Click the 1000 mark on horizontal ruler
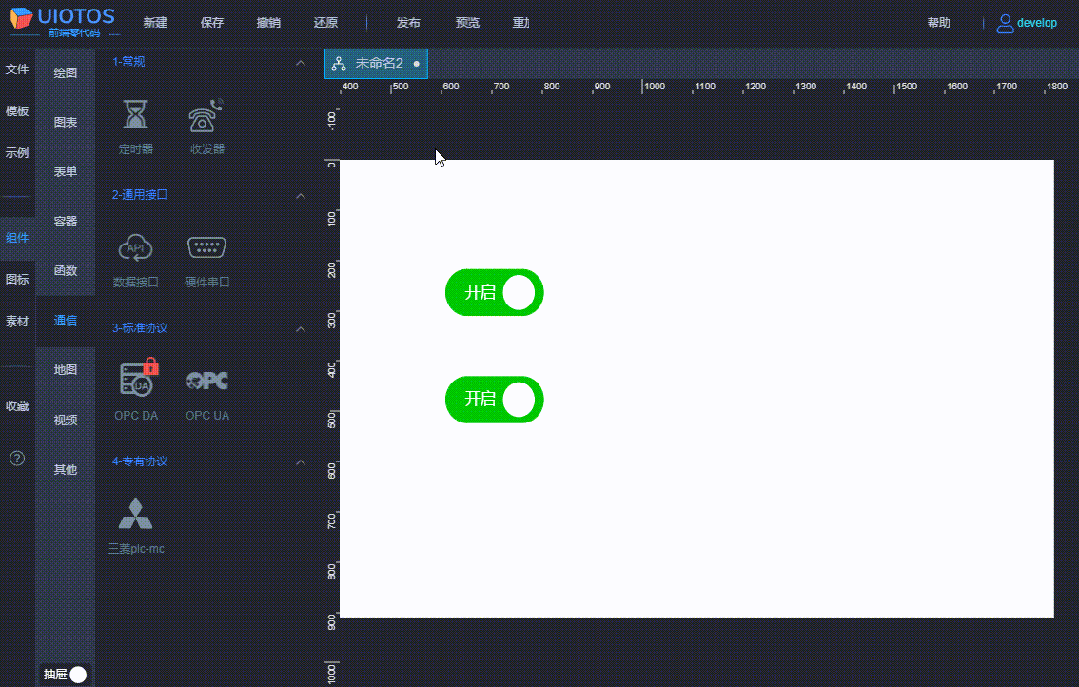The width and height of the screenshot is (1079, 687). (x=654, y=86)
